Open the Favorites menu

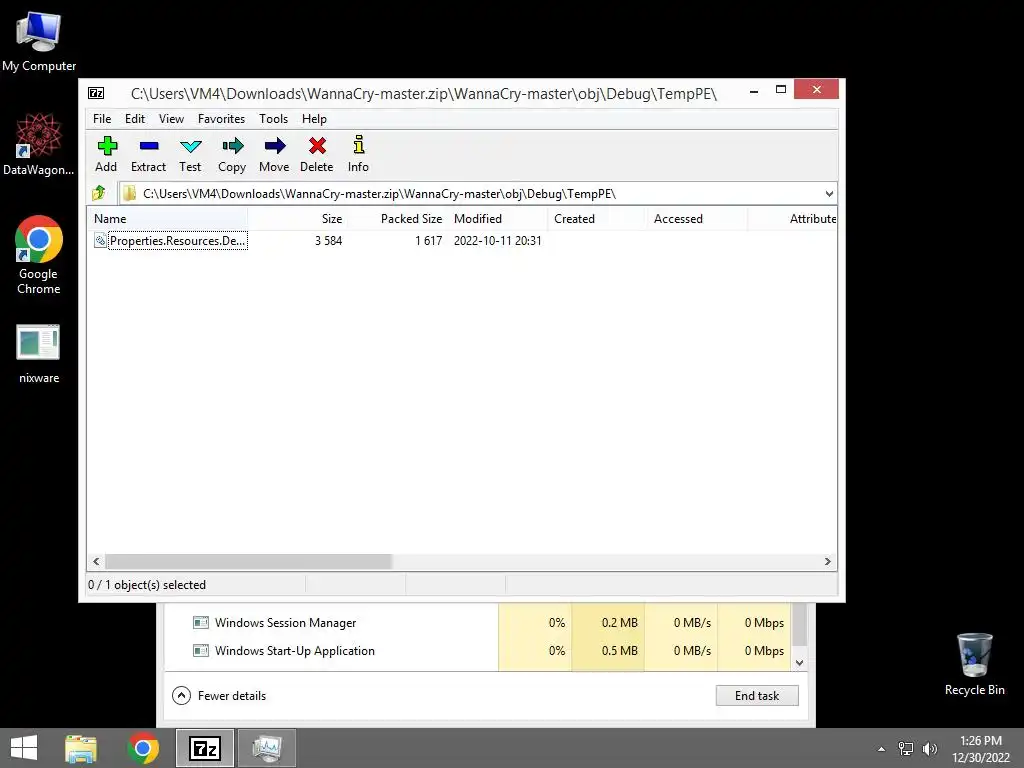pyautogui.click(x=221, y=119)
